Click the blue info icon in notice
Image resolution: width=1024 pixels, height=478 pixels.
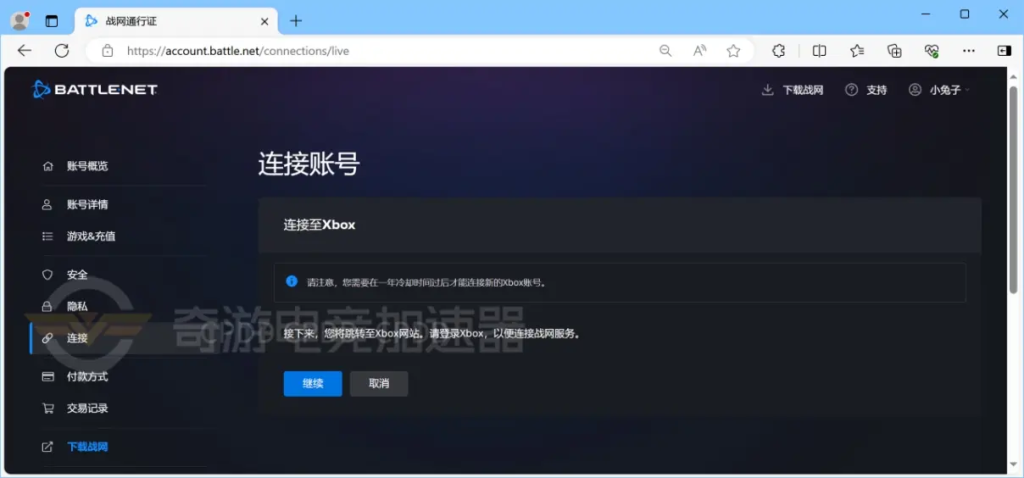pyautogui.click(x=292, y=281)
